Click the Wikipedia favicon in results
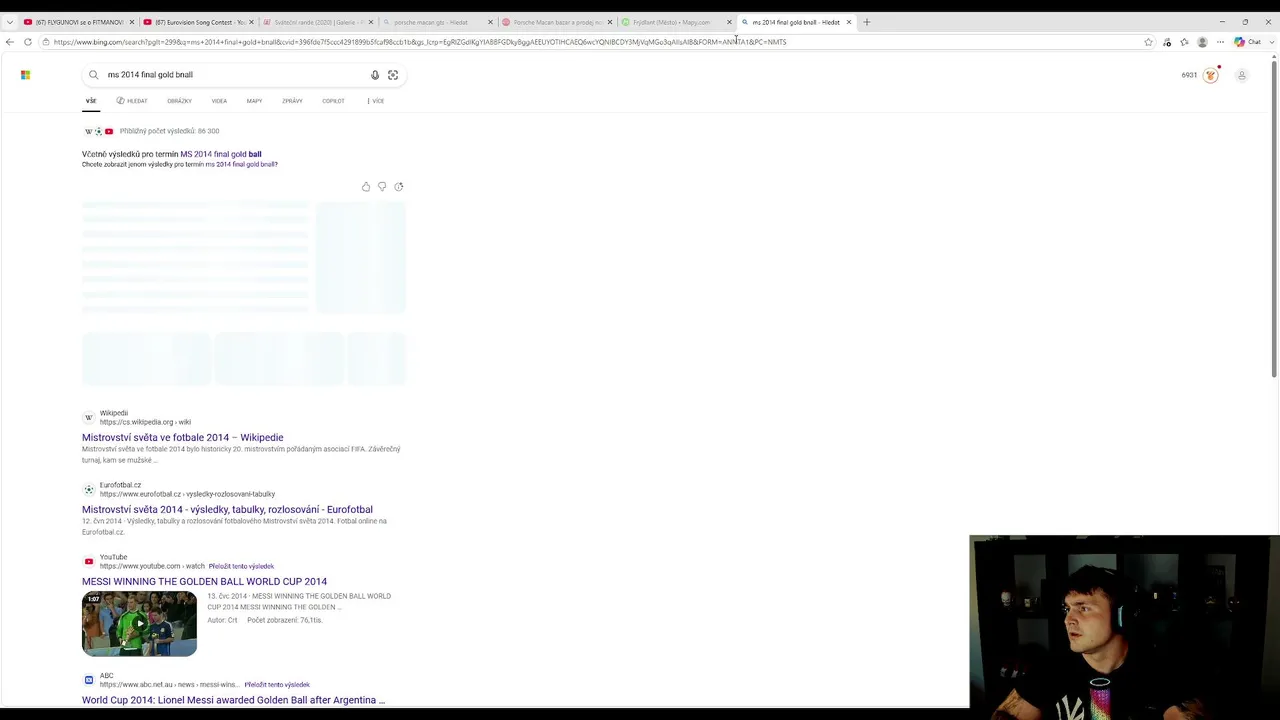The height and width of the screenshot is (720, 1280). click(89, 417)
